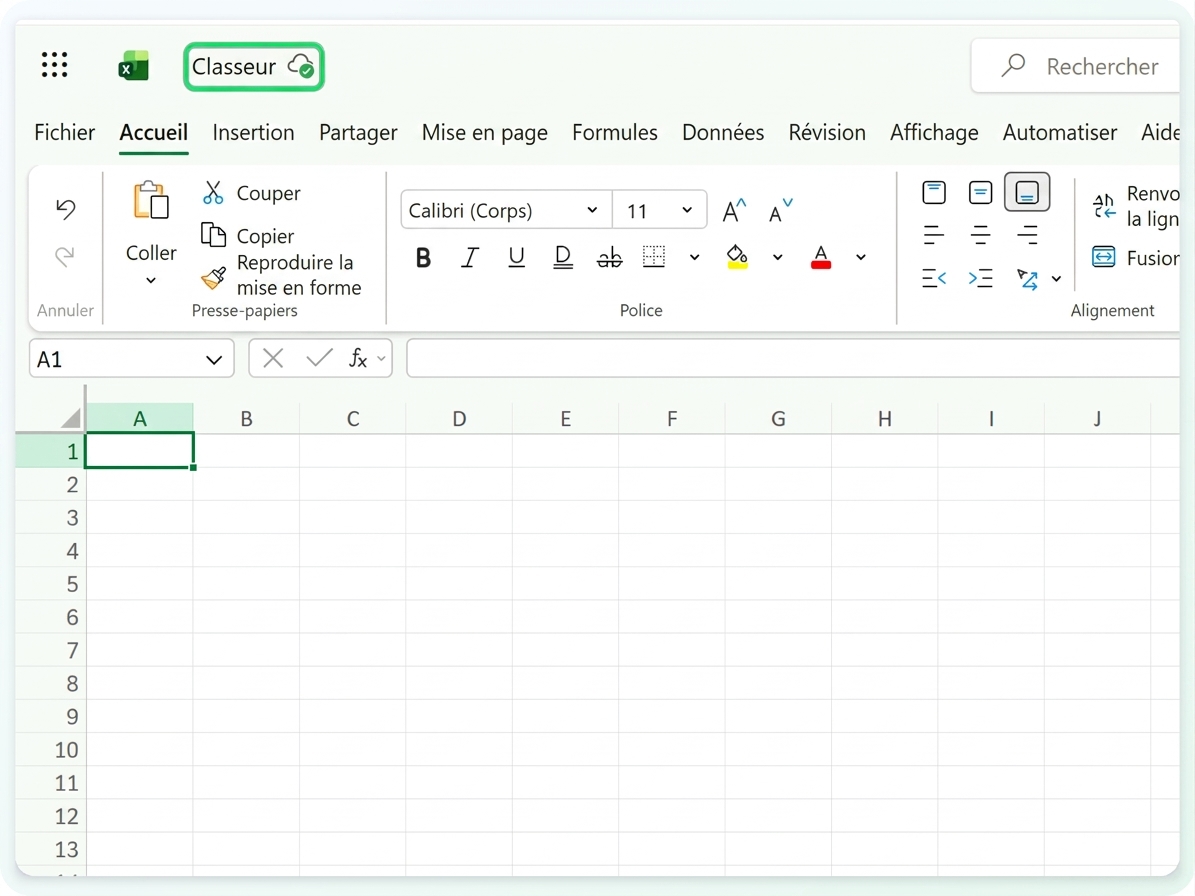Screen dimensions: 1195x896
Task: Toggle top vertical alignment
Action: pyautogui.click(x=934, y=192)
